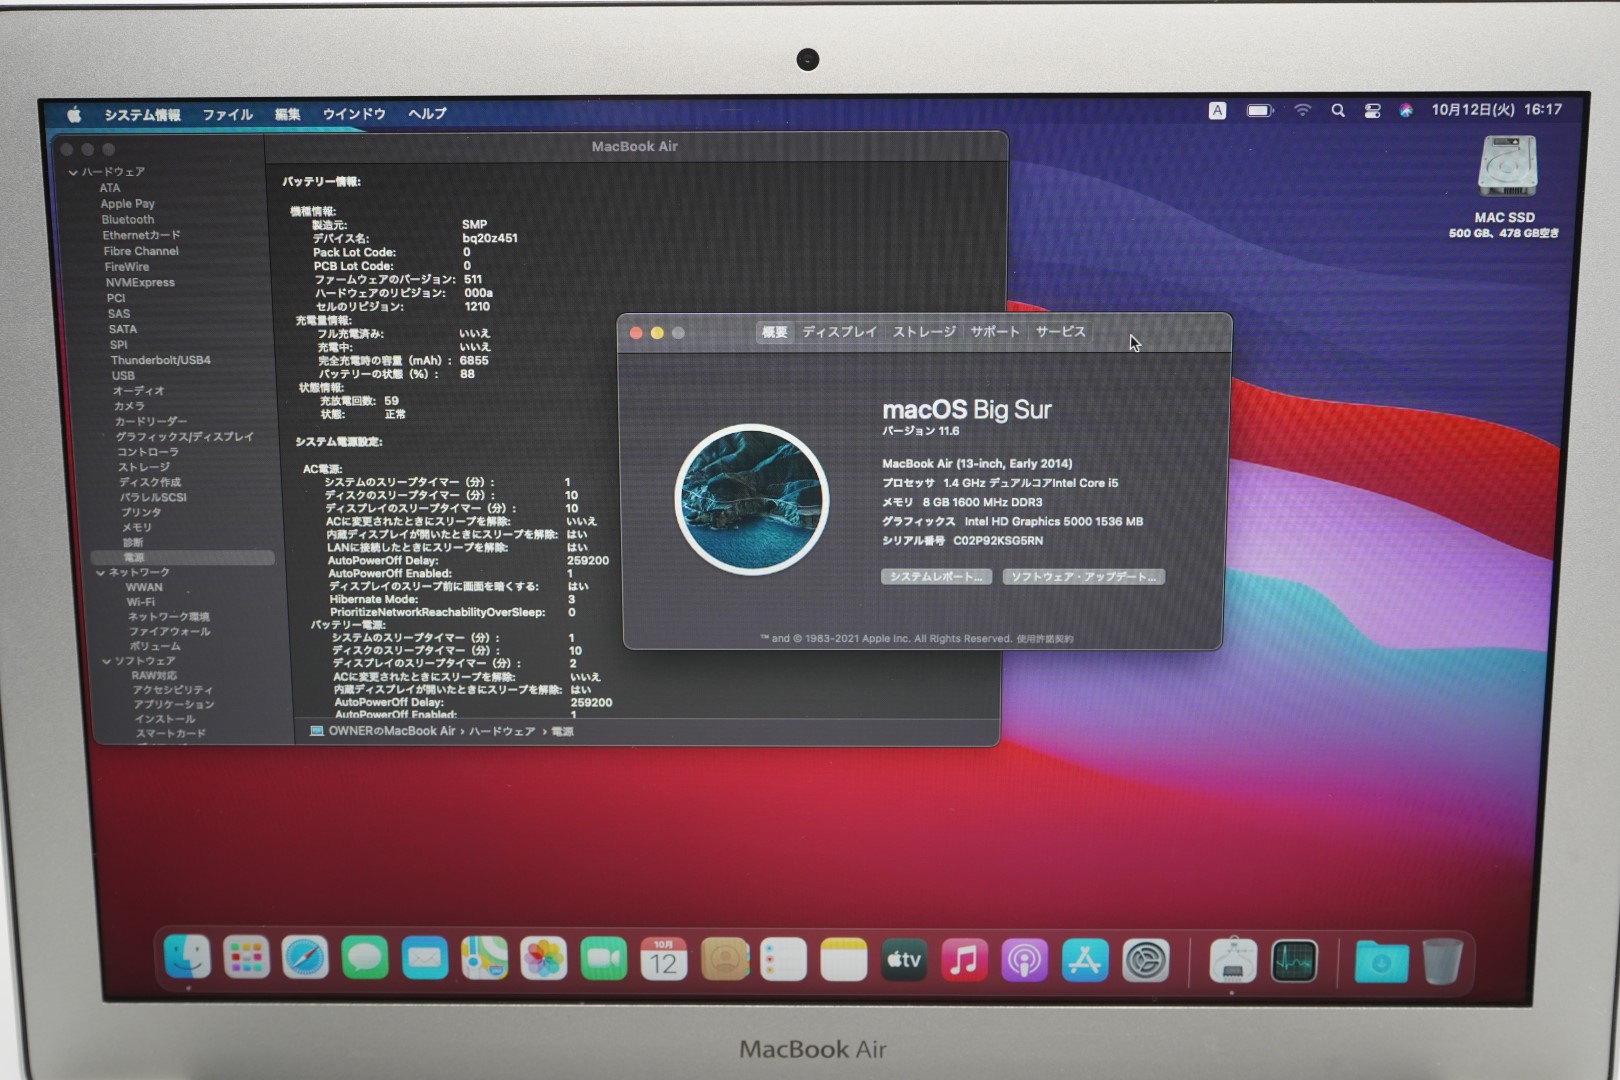
Task: Open Control Center in menu bar
Action: (1372, 111)
